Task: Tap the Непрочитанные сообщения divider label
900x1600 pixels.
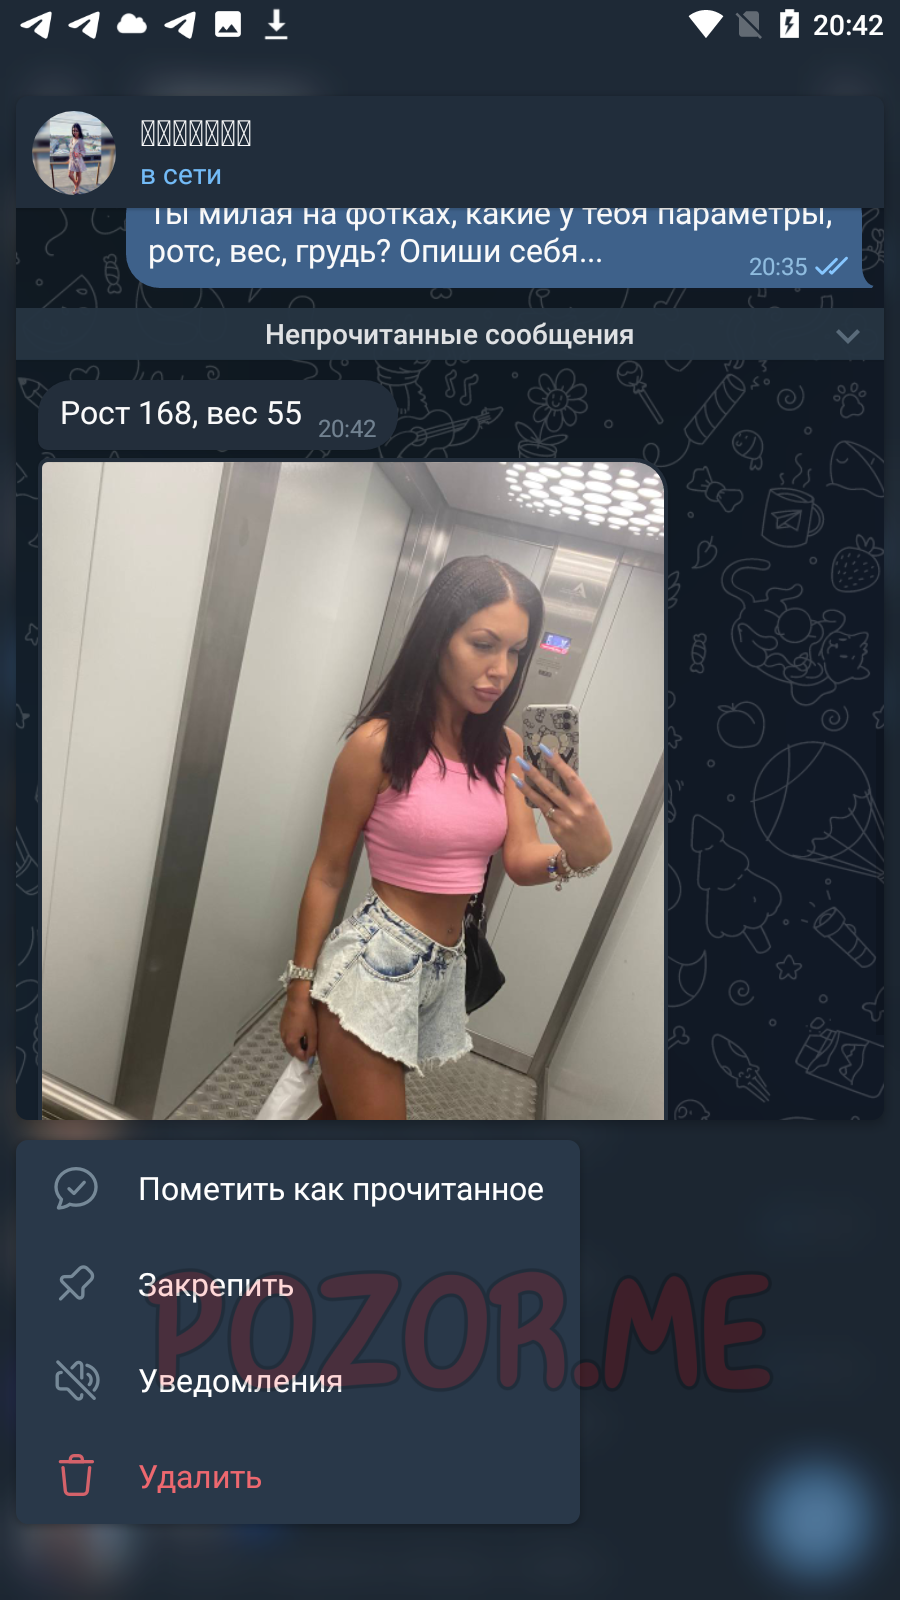Action: [449, 335]
